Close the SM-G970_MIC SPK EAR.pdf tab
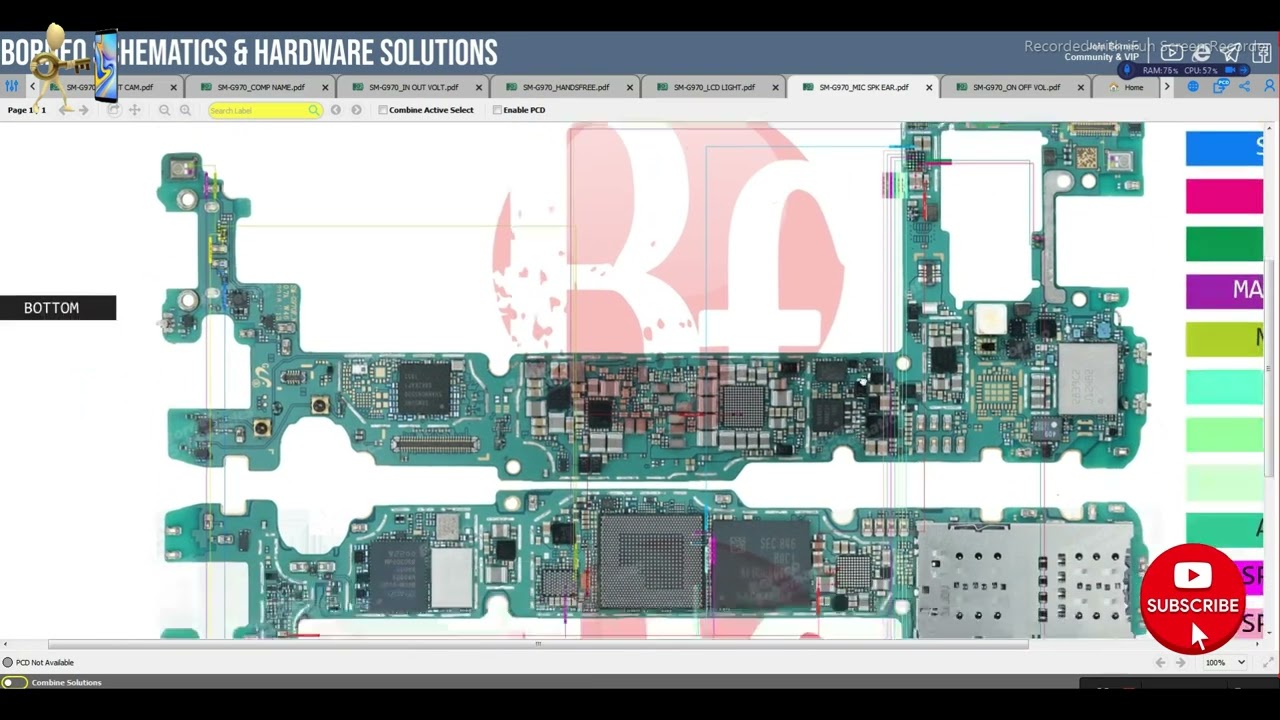1280x720 pixels. click(929, 88)
